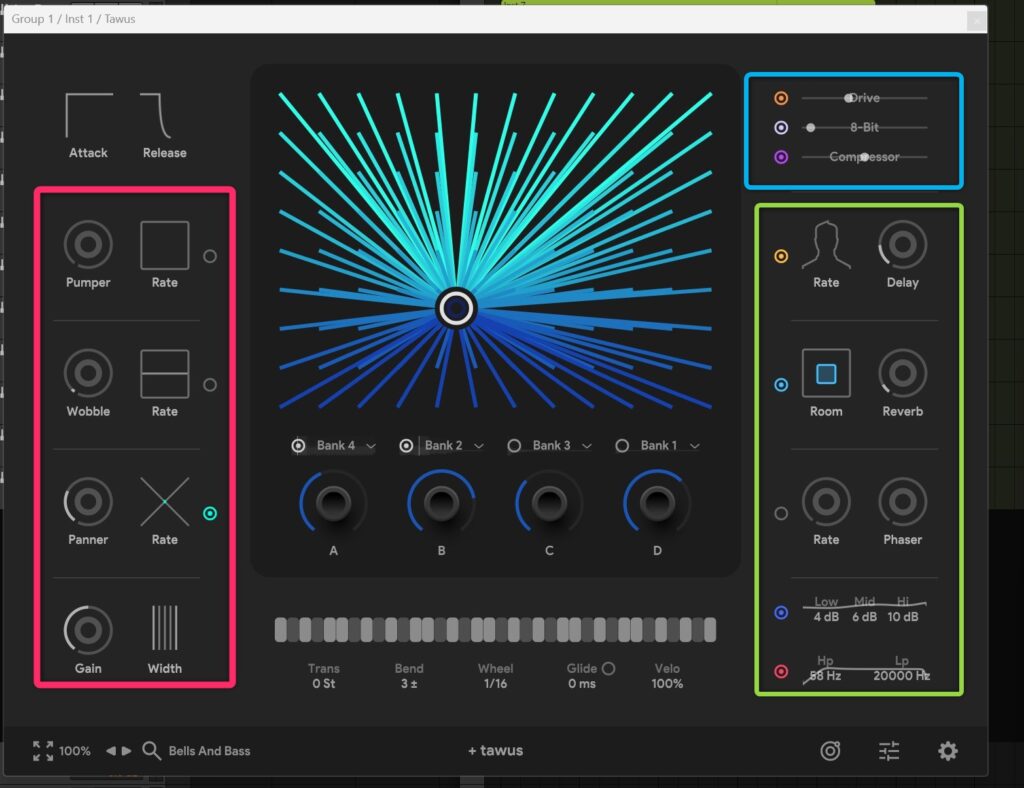This screenshot has height=788, width=1024.
Task: Adjust the Drive slider
Action: point(849,98)
